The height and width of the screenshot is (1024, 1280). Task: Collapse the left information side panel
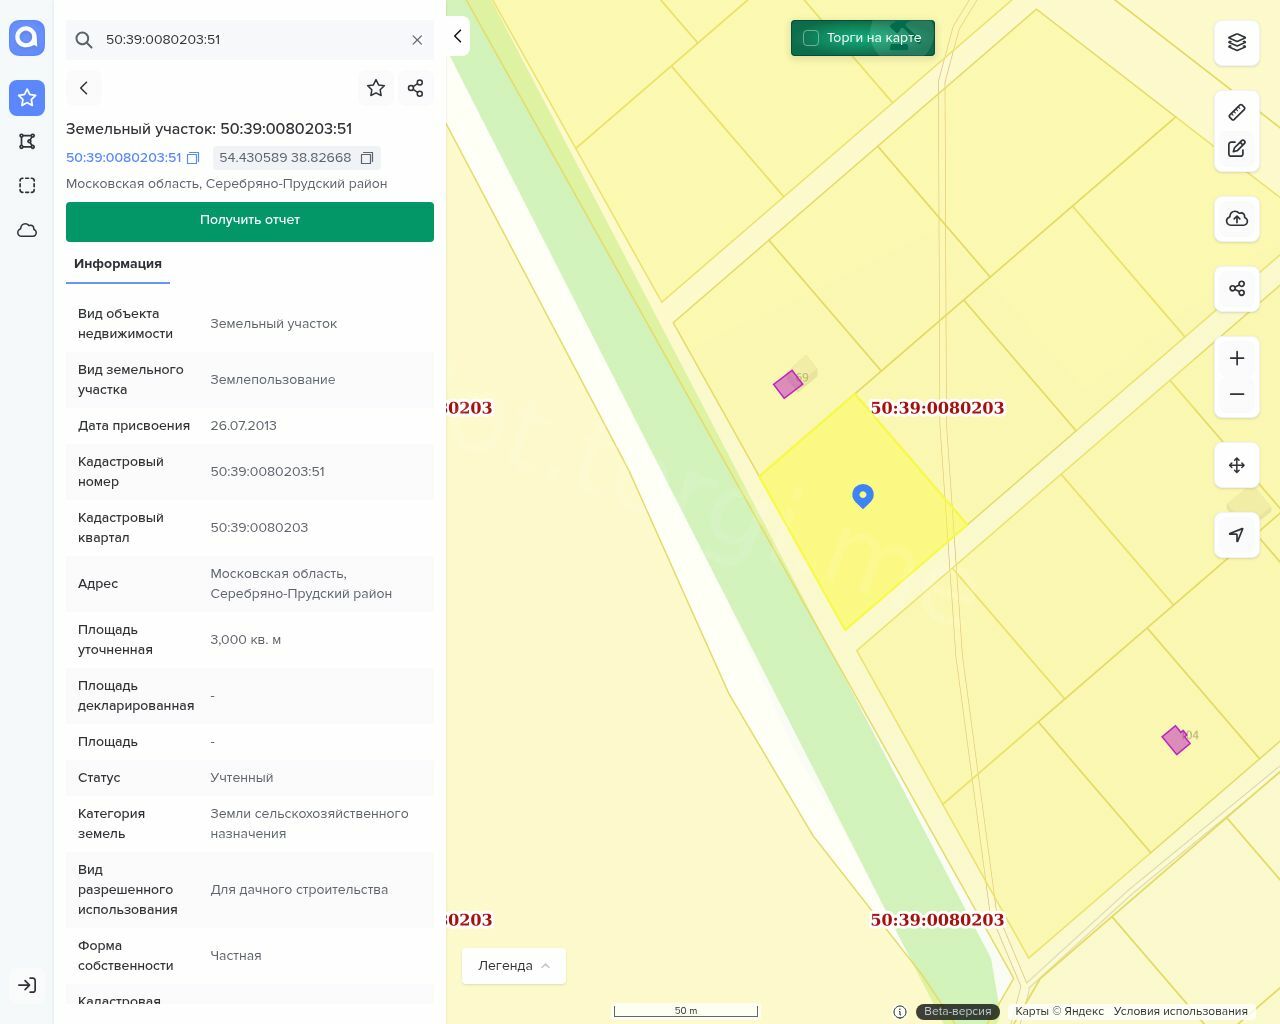click(x=458, y=37)
